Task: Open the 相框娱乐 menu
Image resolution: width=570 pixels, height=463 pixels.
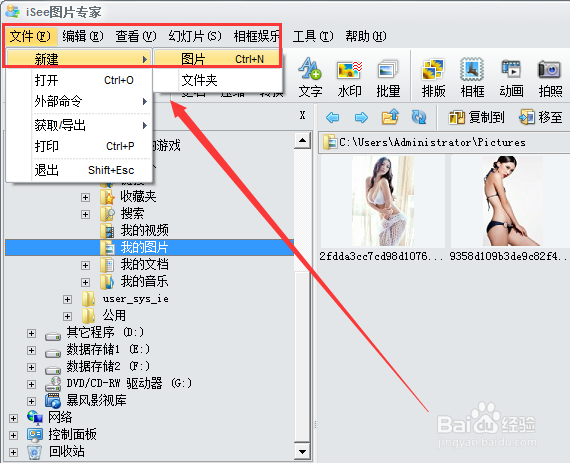Action: click(256, 36)
